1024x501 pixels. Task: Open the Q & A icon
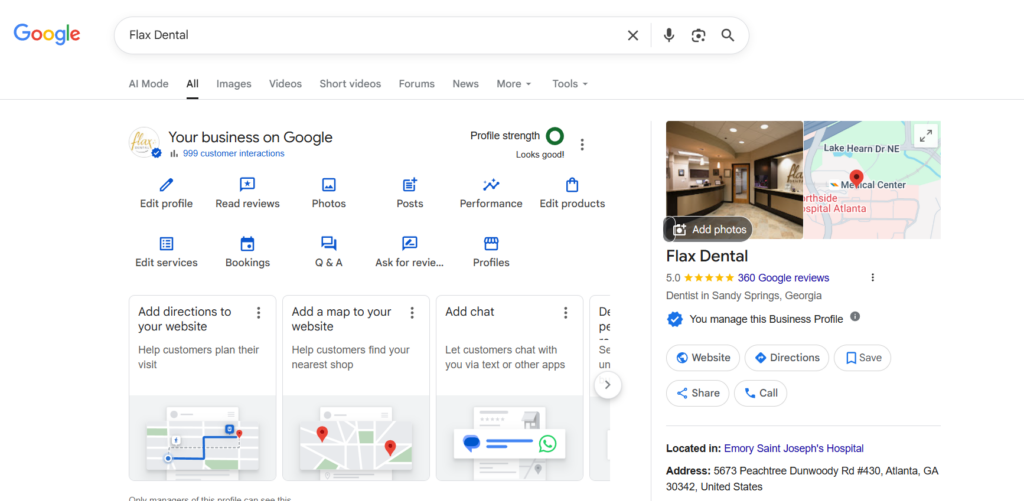click(328, 244)
